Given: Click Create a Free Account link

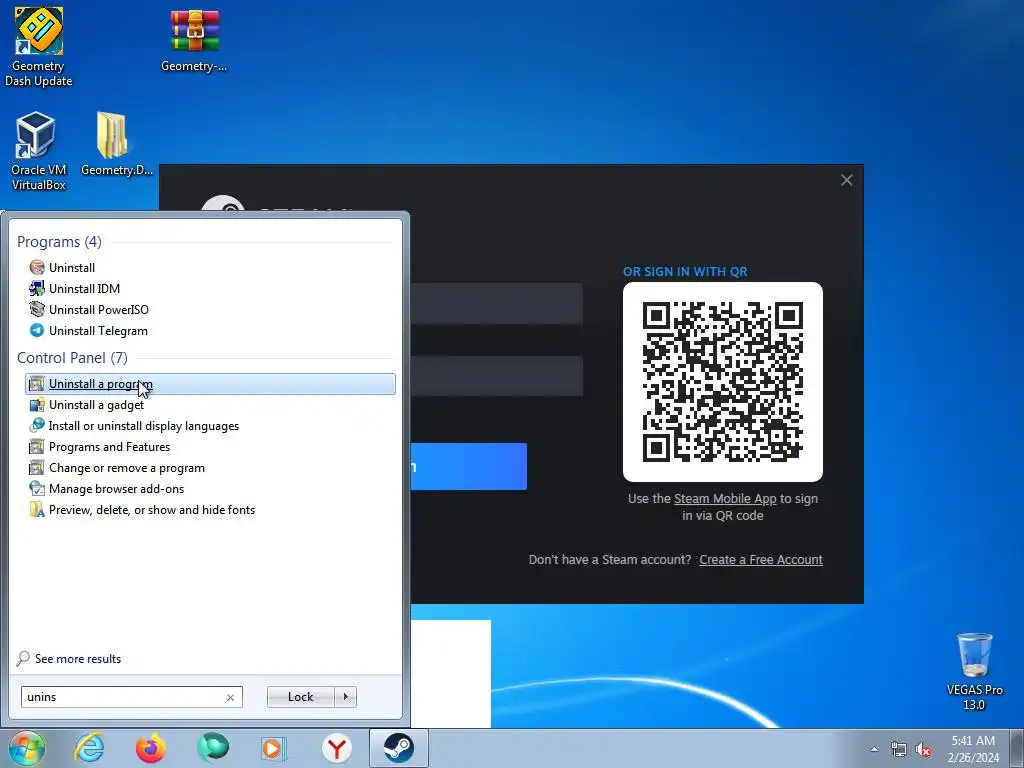Looking at the screenshot, I should pyautogui.click(x=761, y=560).
